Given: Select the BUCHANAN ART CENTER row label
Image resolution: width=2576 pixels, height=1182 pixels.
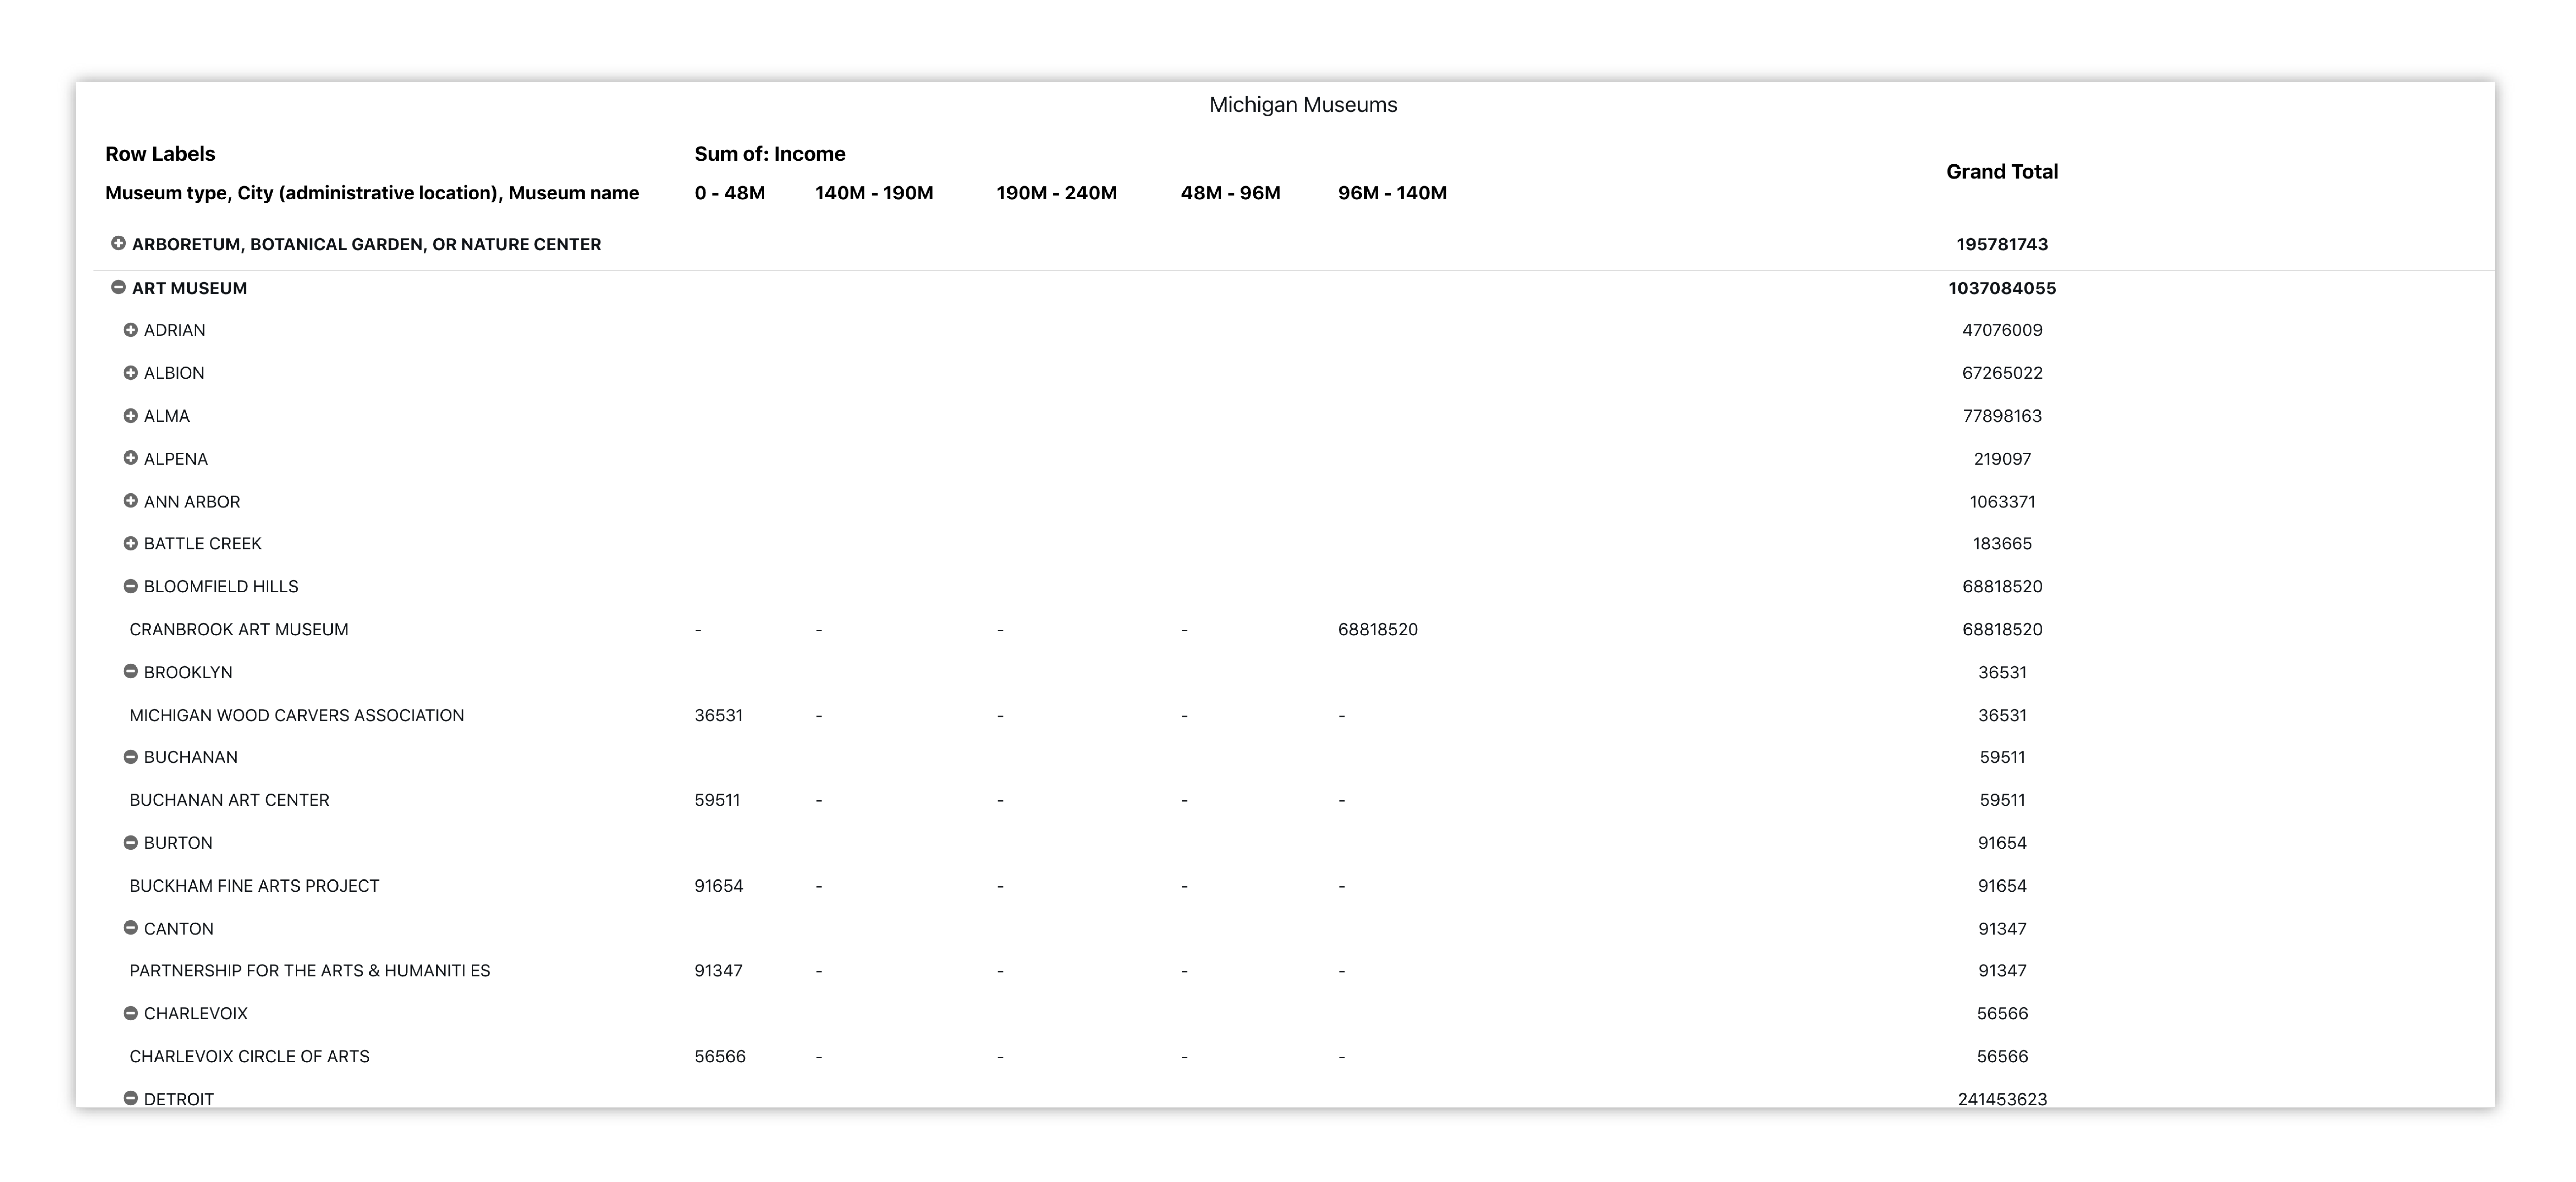Looking at the screenshot, I should pos(229,801).
